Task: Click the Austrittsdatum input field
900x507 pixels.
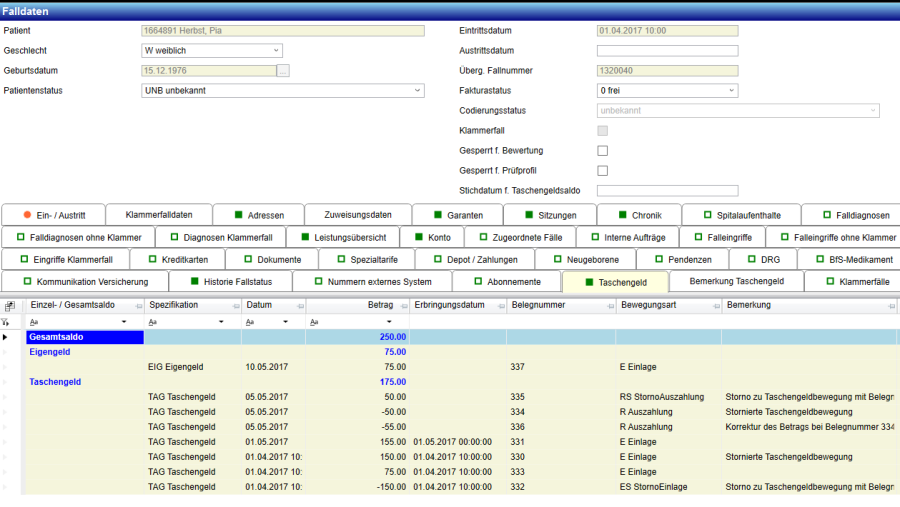Action: 667,51
